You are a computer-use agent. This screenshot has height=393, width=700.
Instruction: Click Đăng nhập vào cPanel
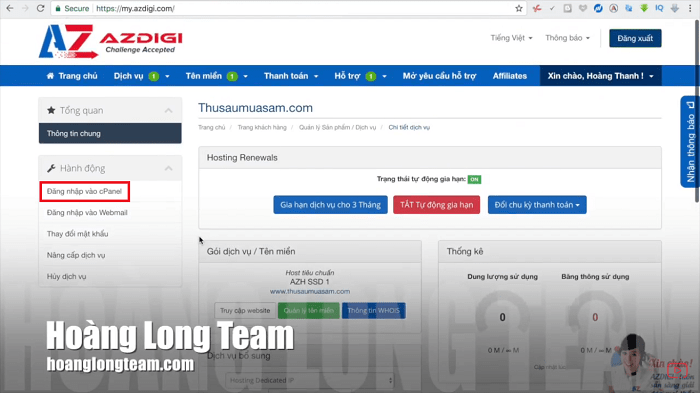point(84,191)
